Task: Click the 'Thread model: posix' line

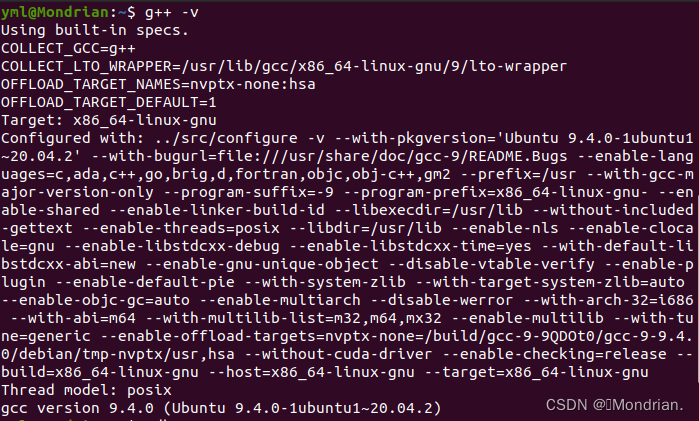Action: tap(86, 390)
